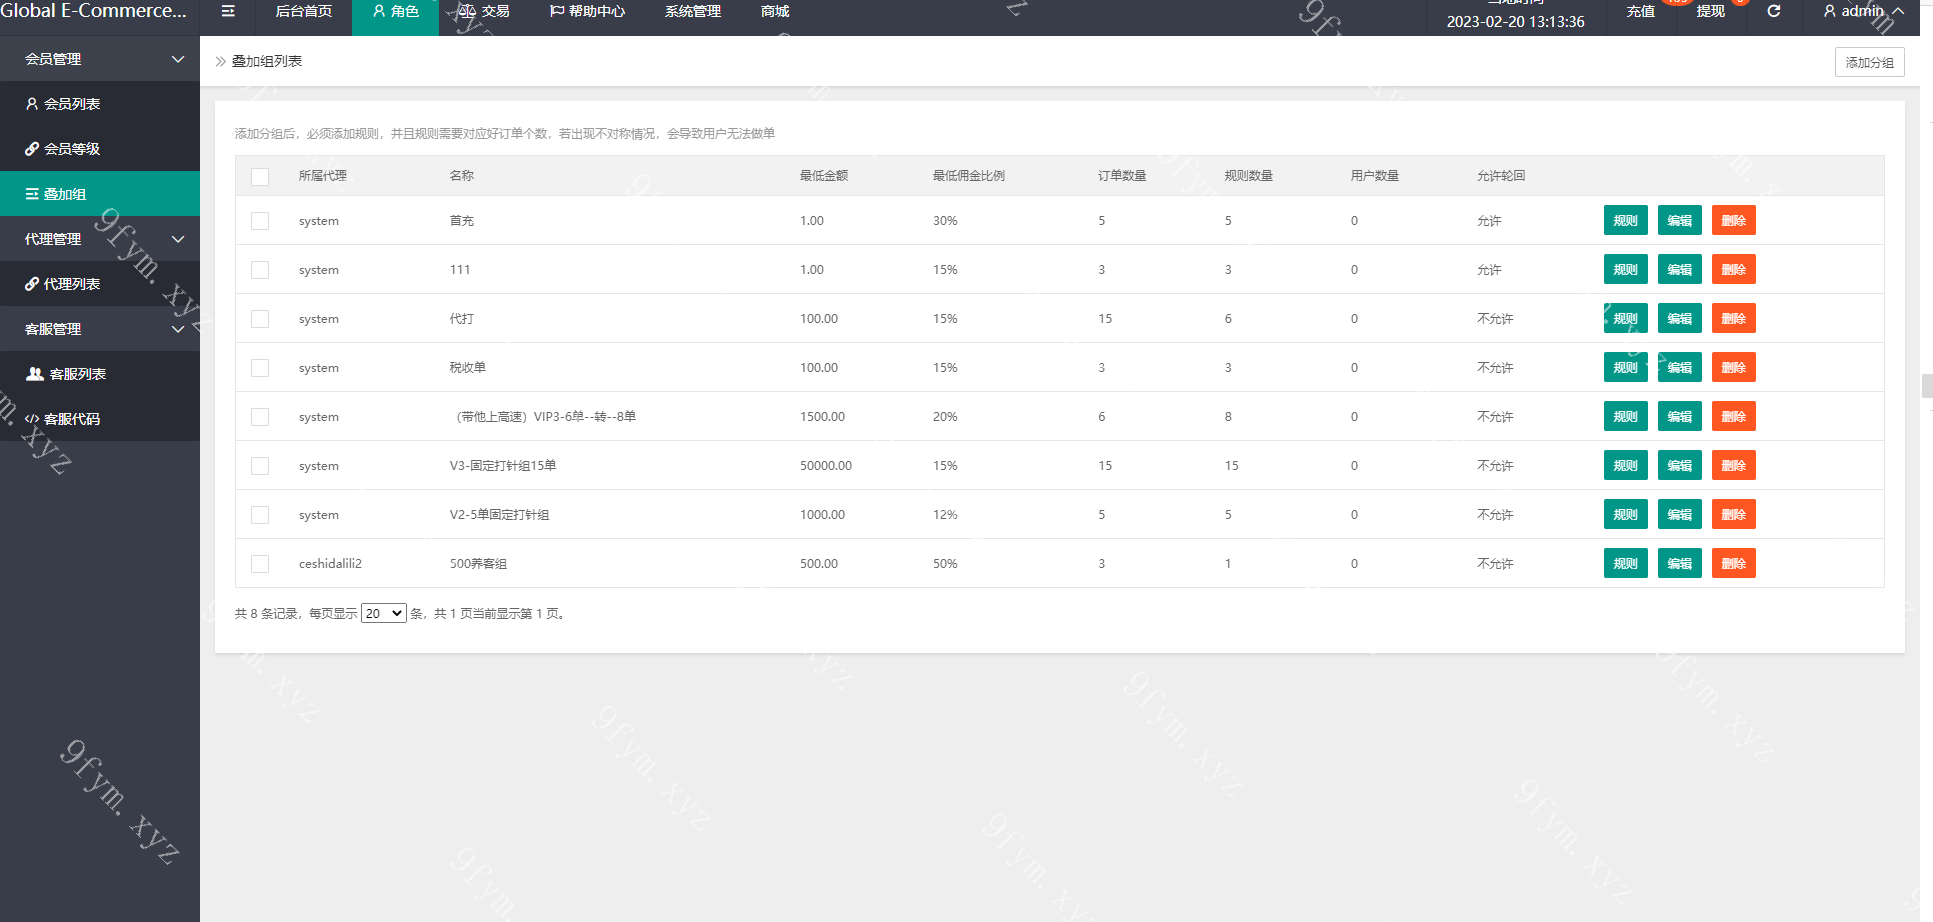Open the 帮助中心 menu

tap(587, 11)
